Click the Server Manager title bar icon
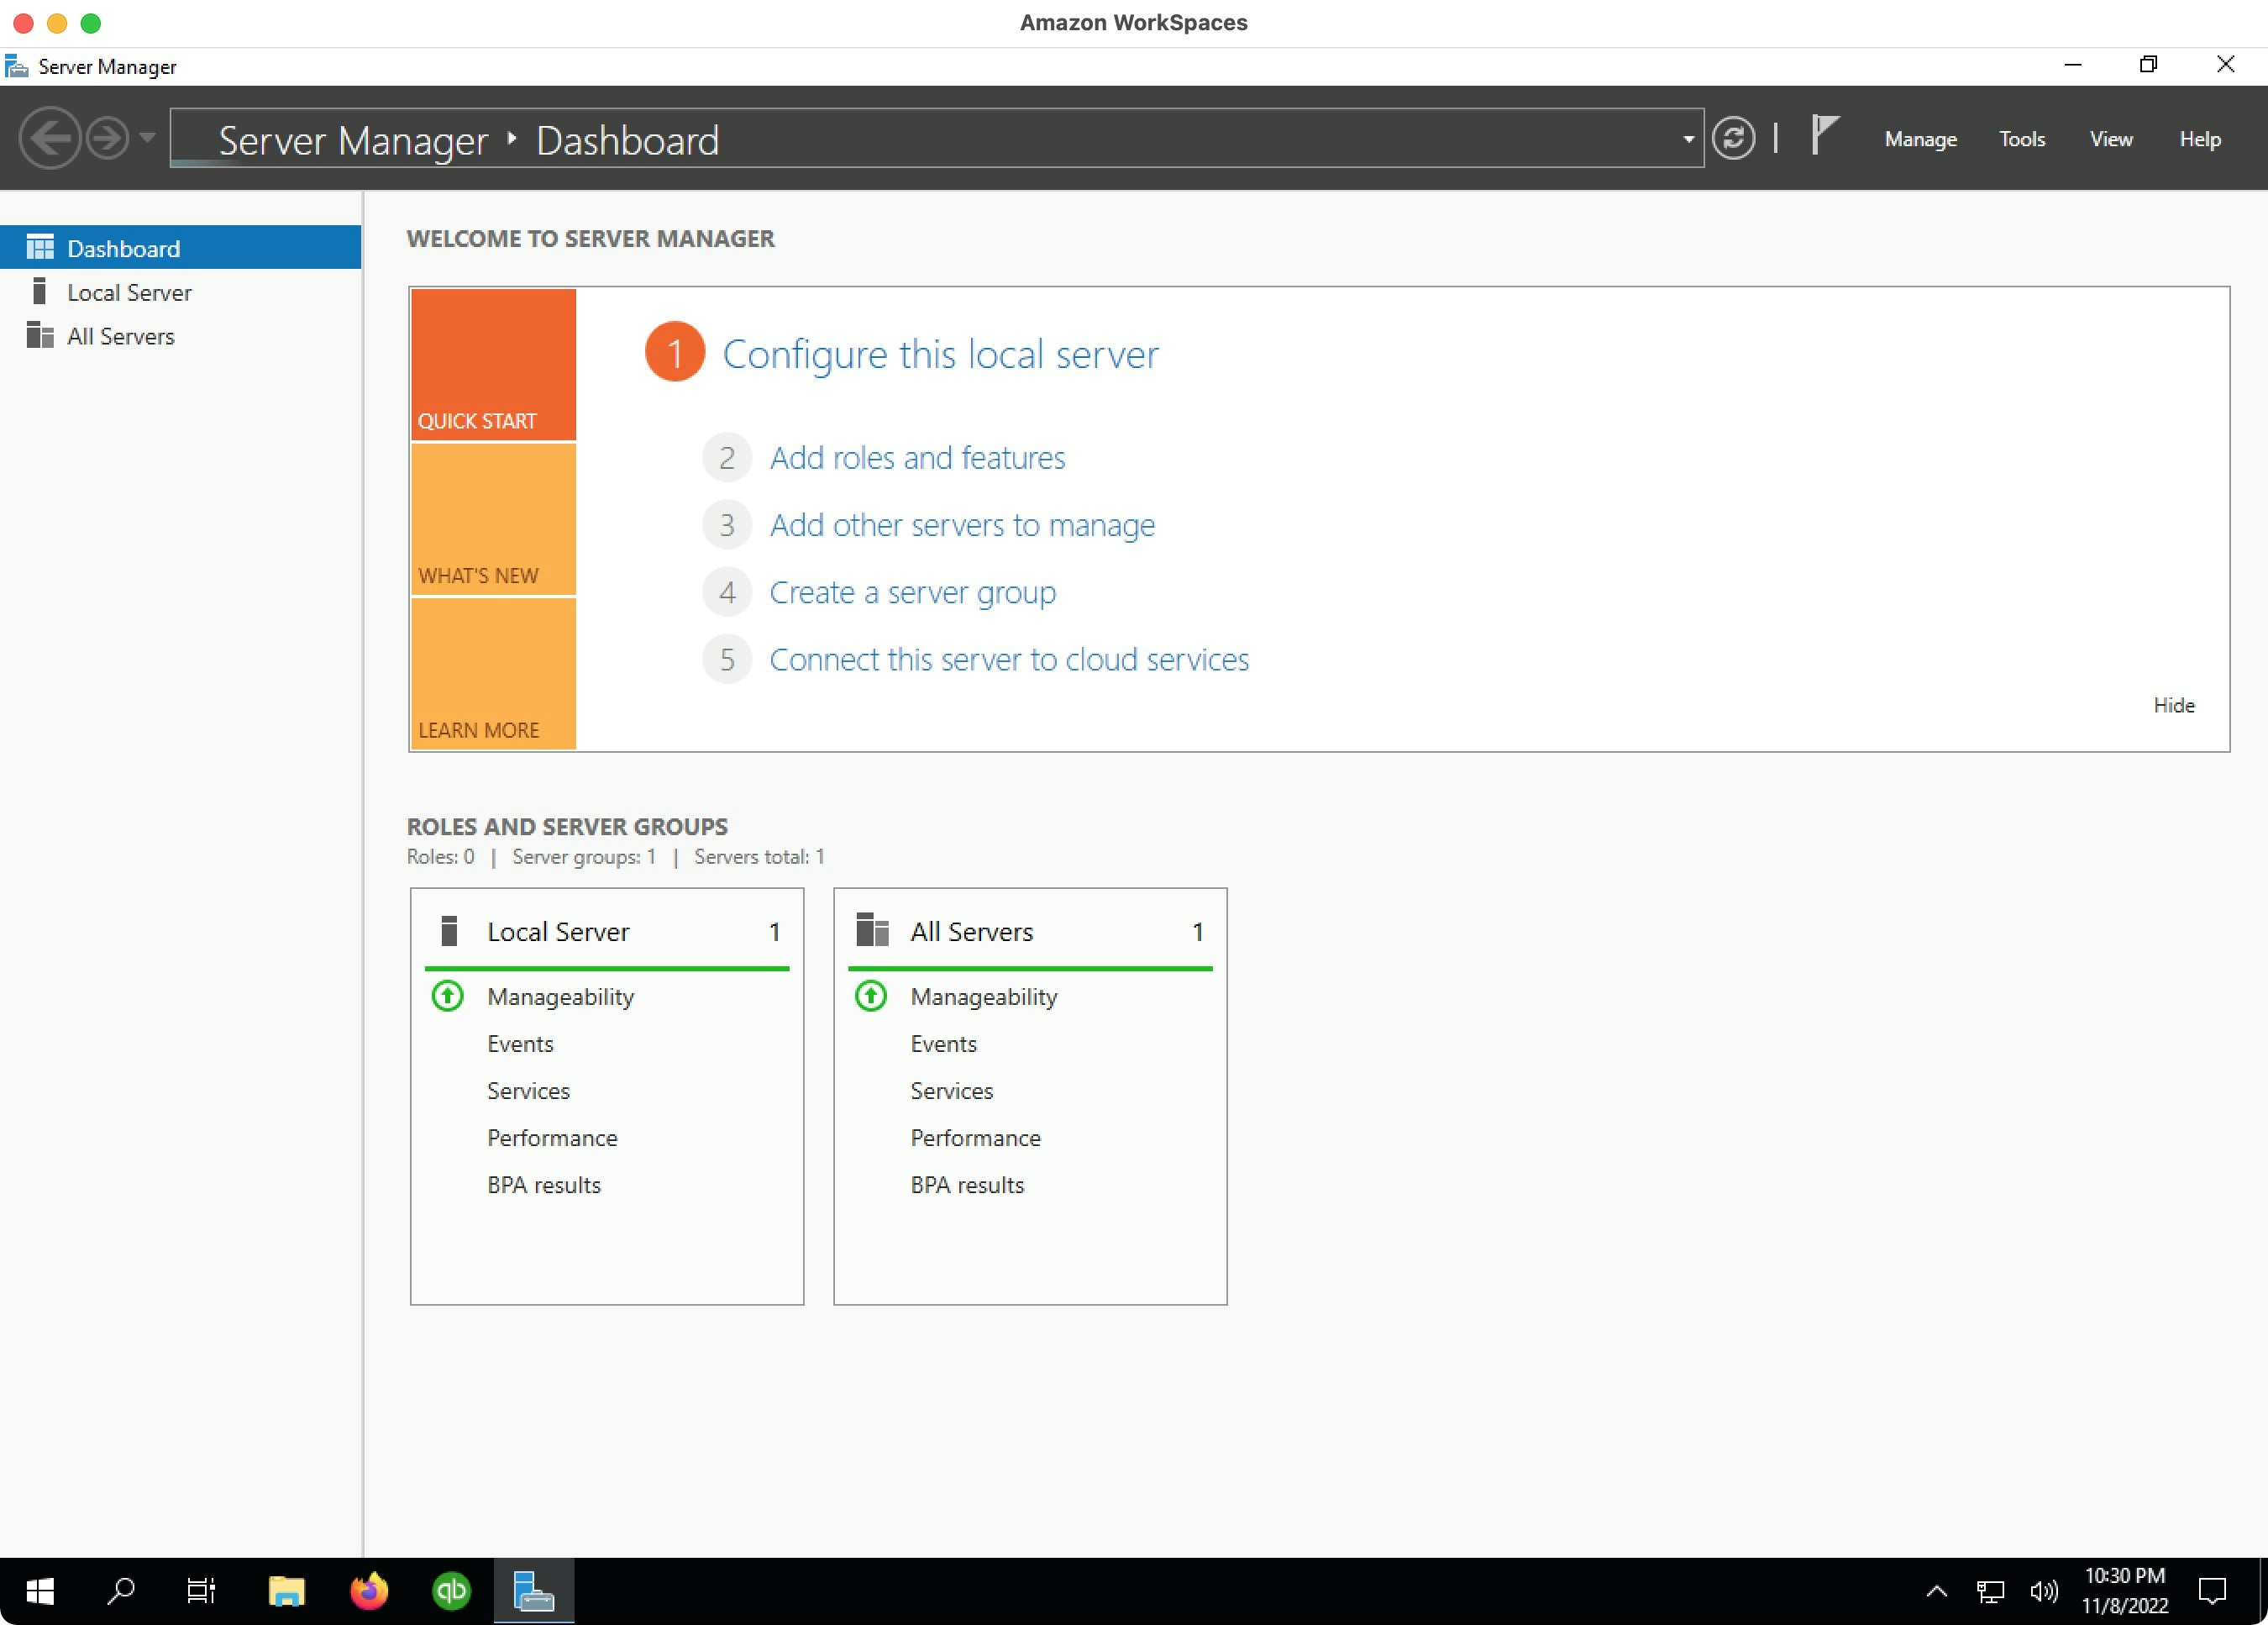 click(16, 67)
